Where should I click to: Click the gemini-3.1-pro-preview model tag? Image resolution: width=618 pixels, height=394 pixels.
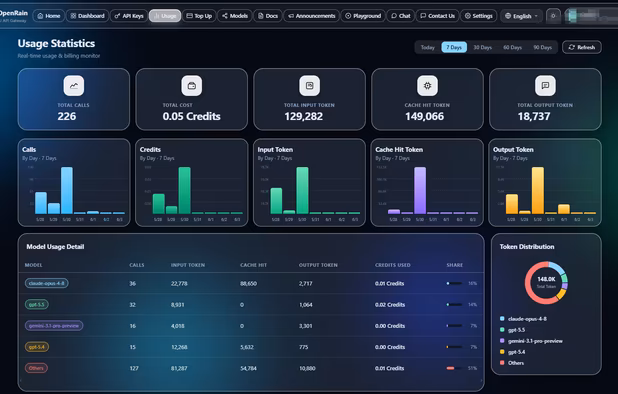pyautogui.click(x=54, y=326)
